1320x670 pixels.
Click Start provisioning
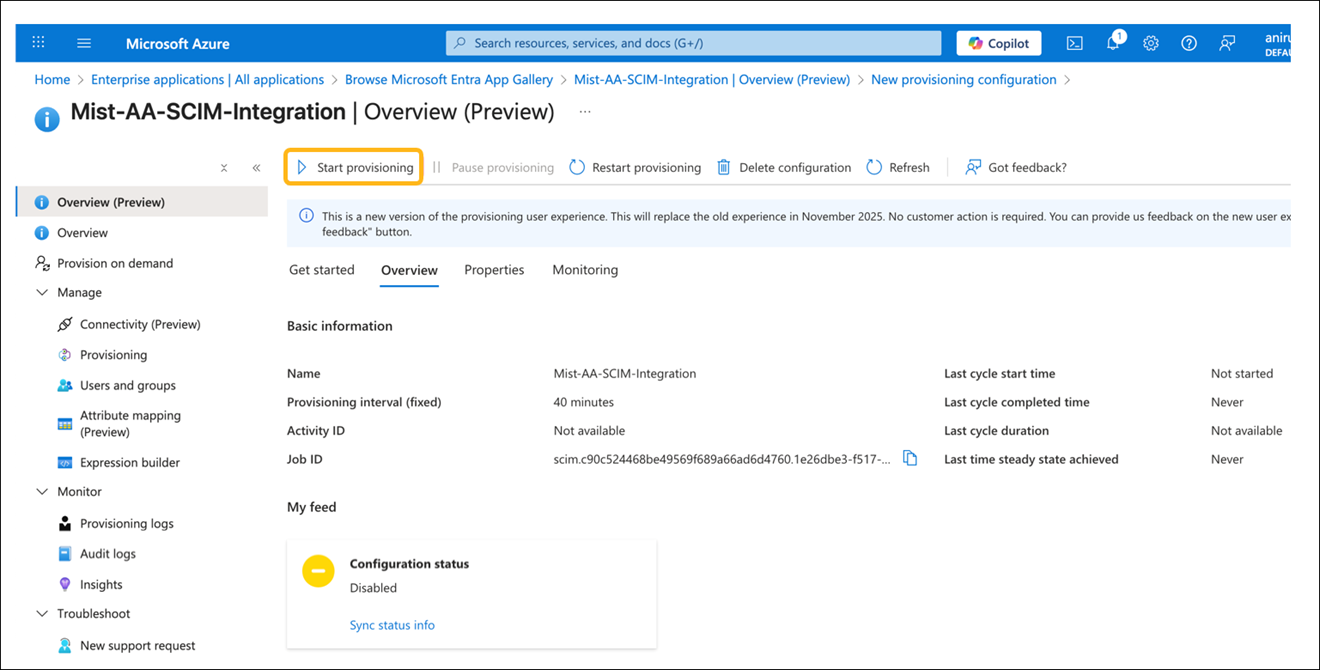point(353,166)
